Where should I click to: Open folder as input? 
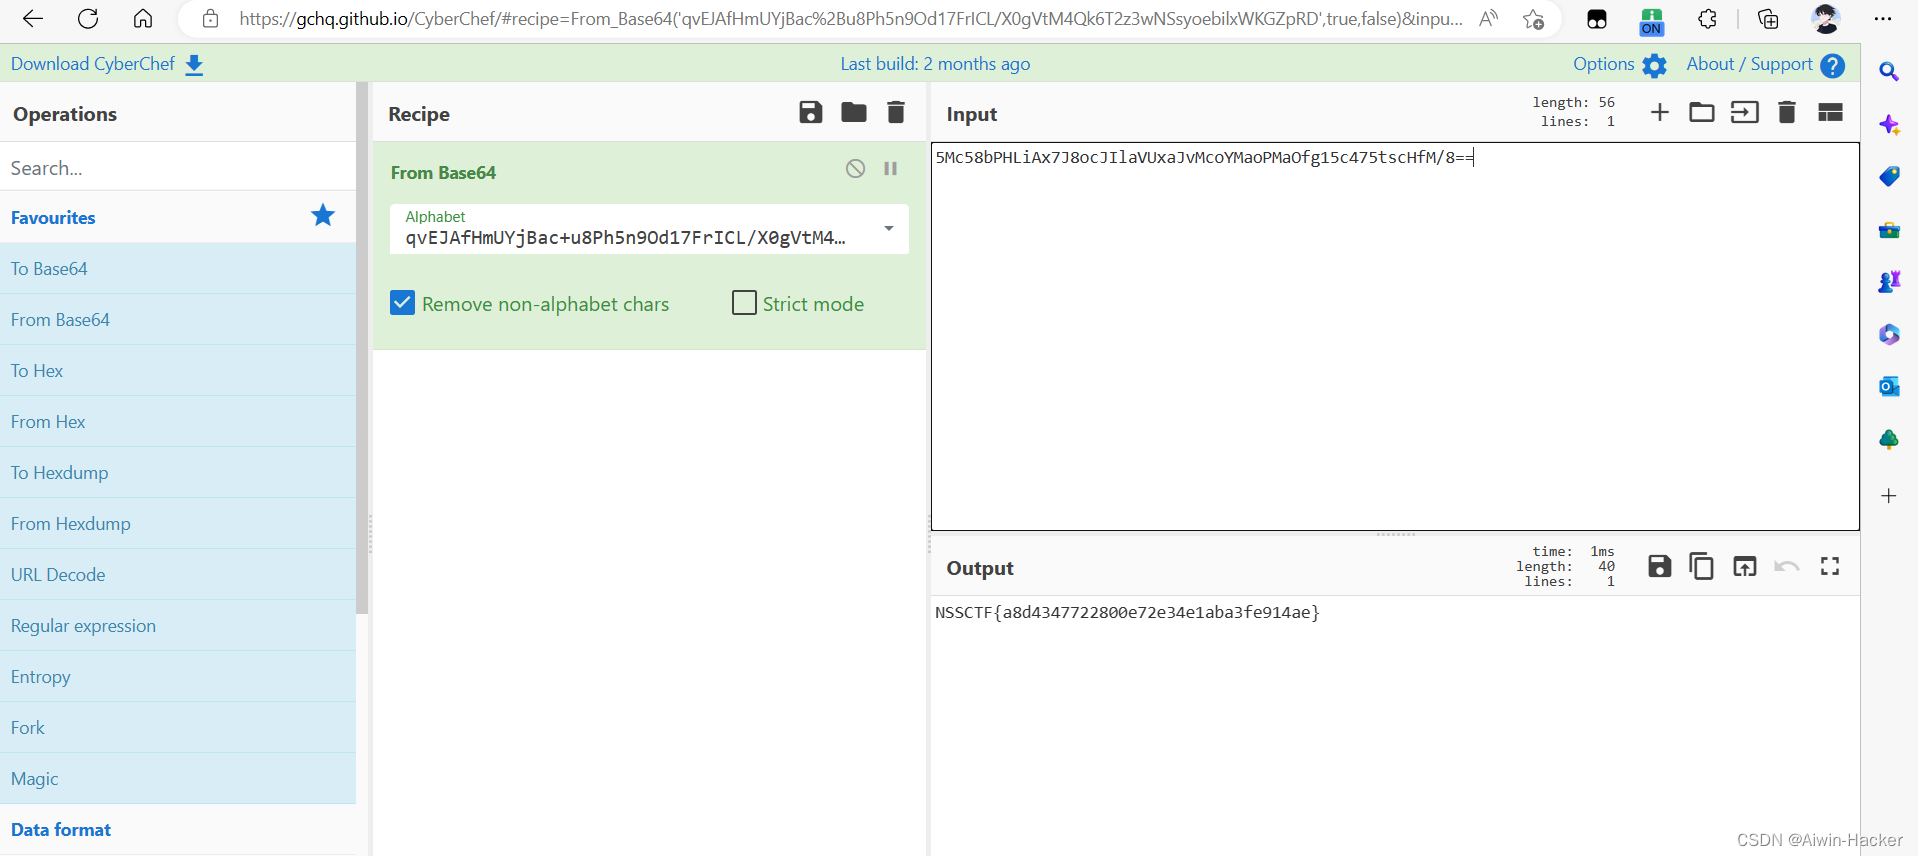(1701, 112)
